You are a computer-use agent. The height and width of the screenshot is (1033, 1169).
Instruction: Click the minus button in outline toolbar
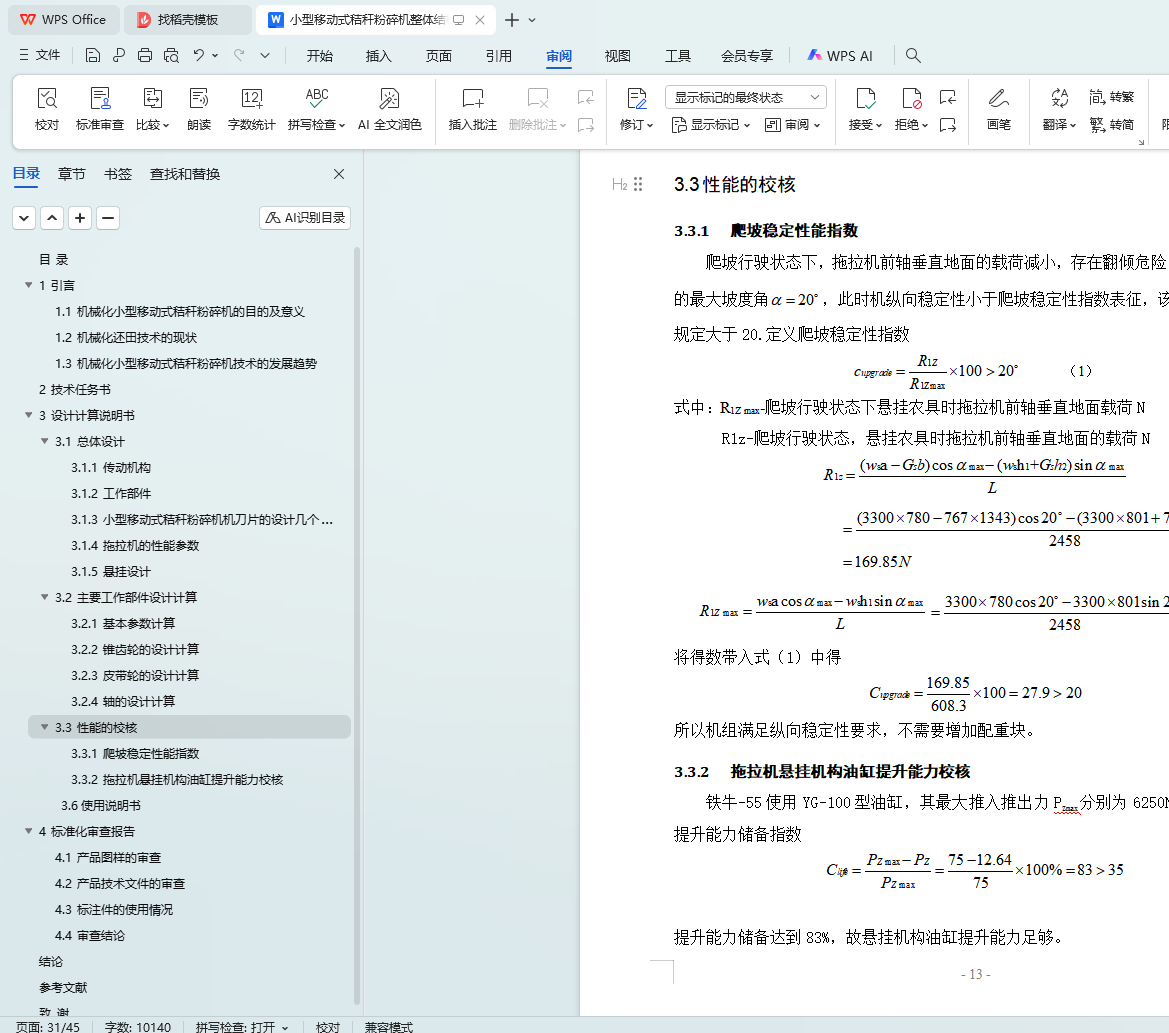point(108,218)
